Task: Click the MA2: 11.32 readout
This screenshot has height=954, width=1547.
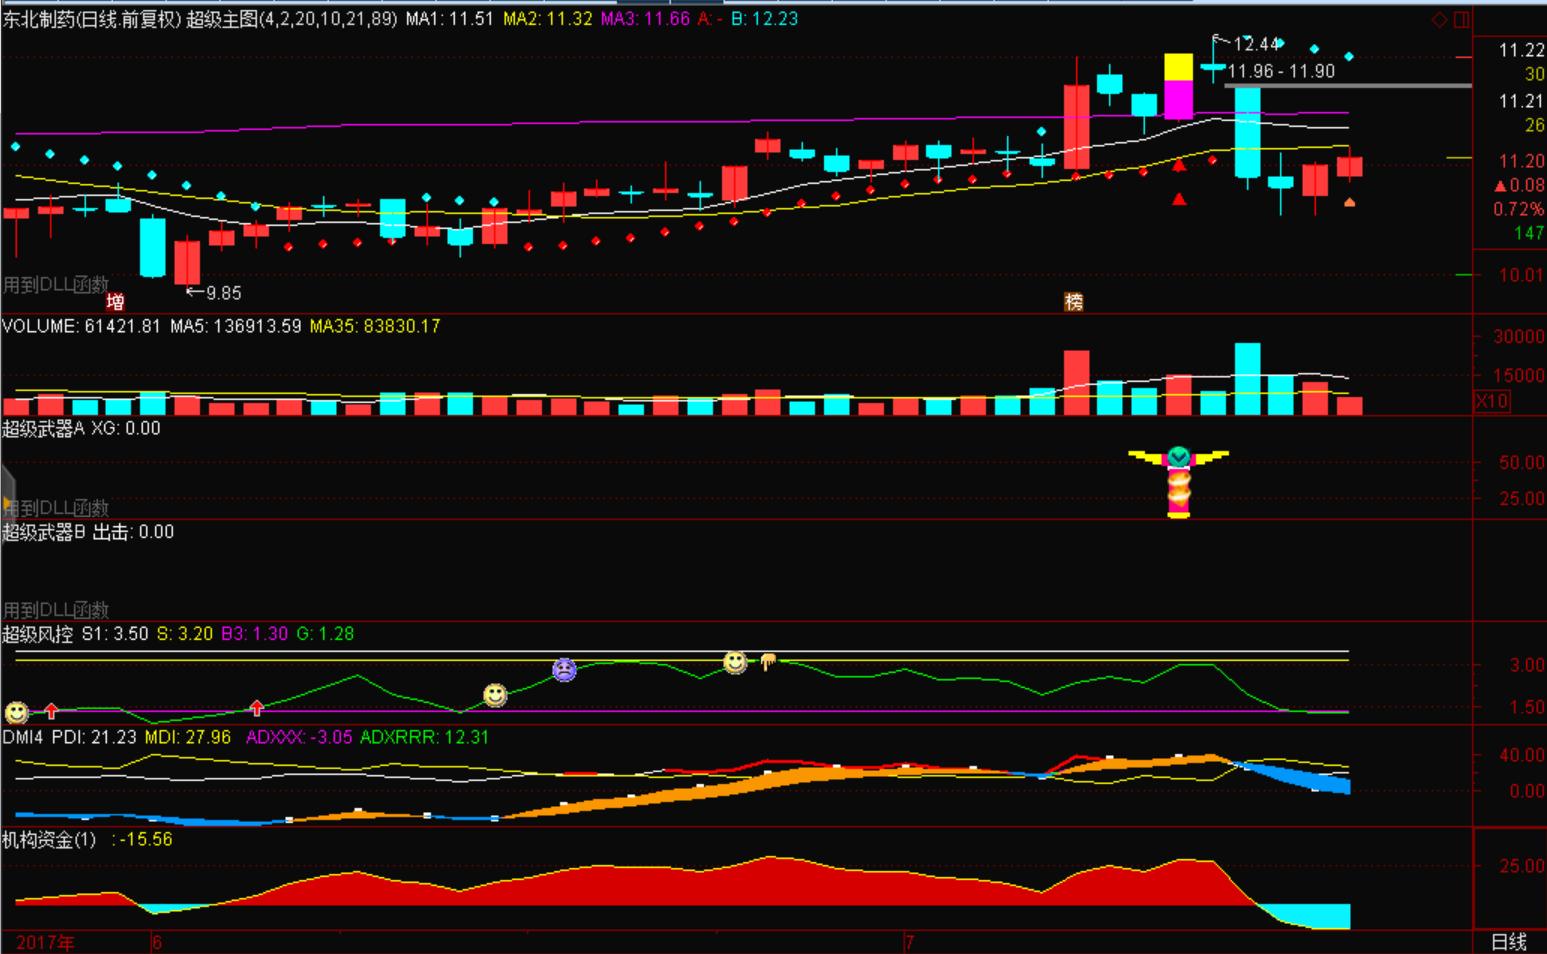Action: (x=547, y=19)
